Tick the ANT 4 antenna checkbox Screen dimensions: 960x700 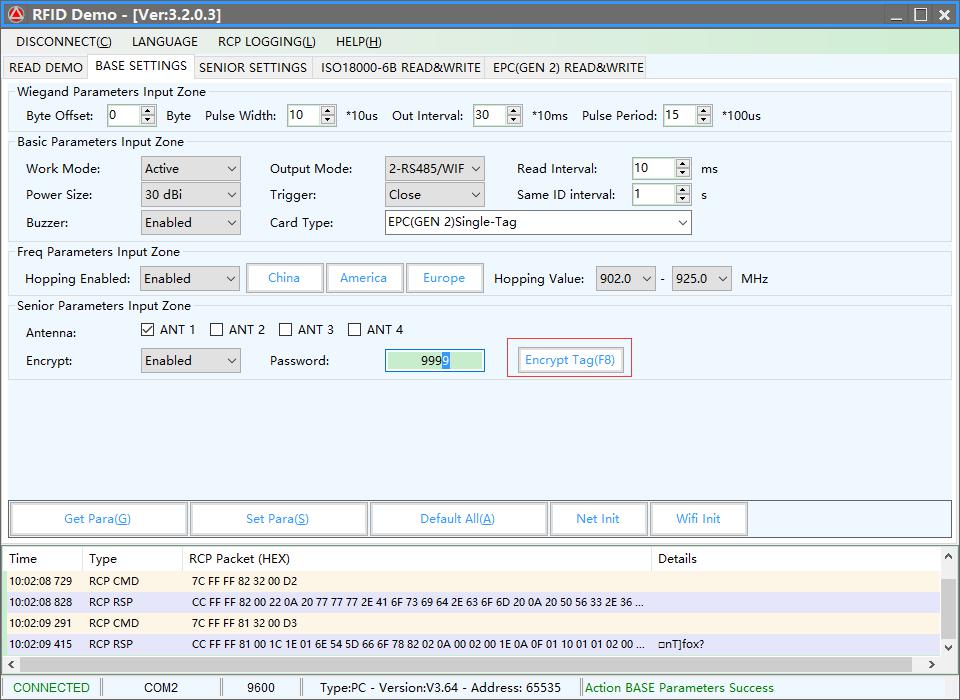coord(355,330)
